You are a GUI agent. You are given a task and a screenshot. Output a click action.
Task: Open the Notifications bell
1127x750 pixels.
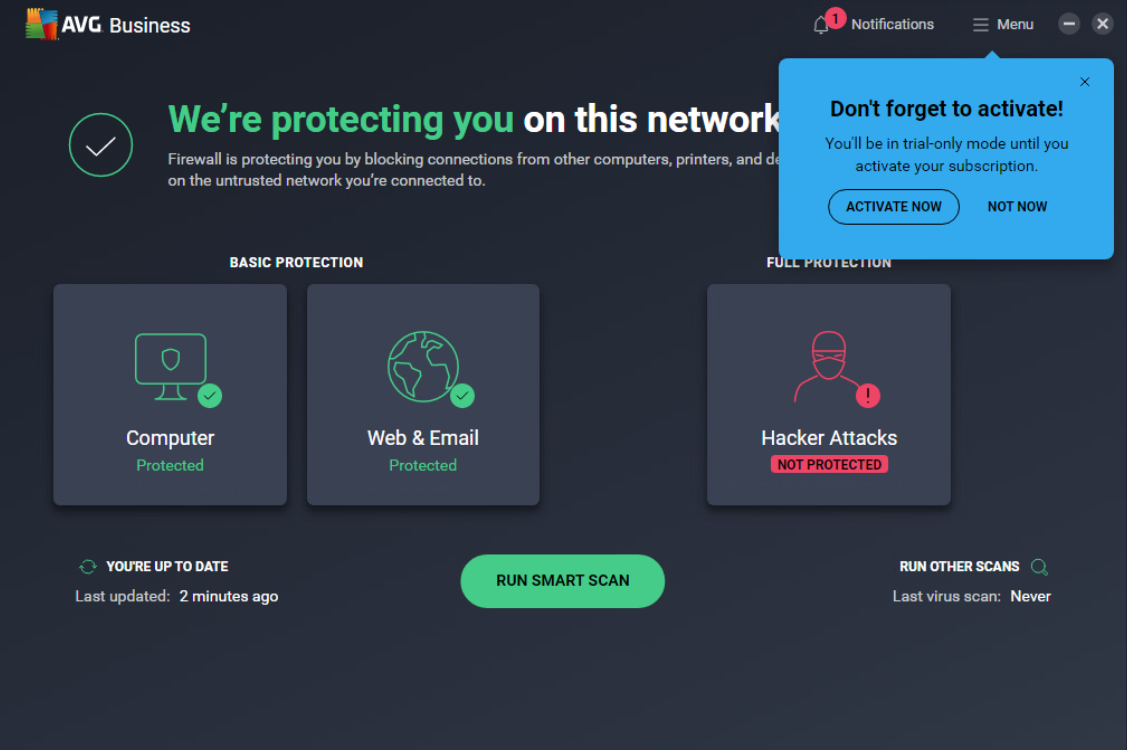pyautogui.click(x=819, y=23)
